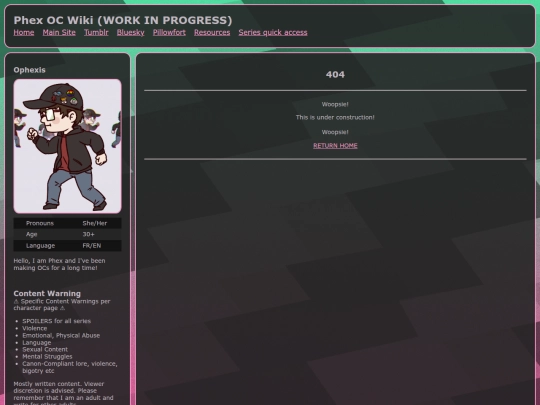Click the 'Canon-Compliant lore' list item
This screenshot has height=405, width=540.
point(70,367)
